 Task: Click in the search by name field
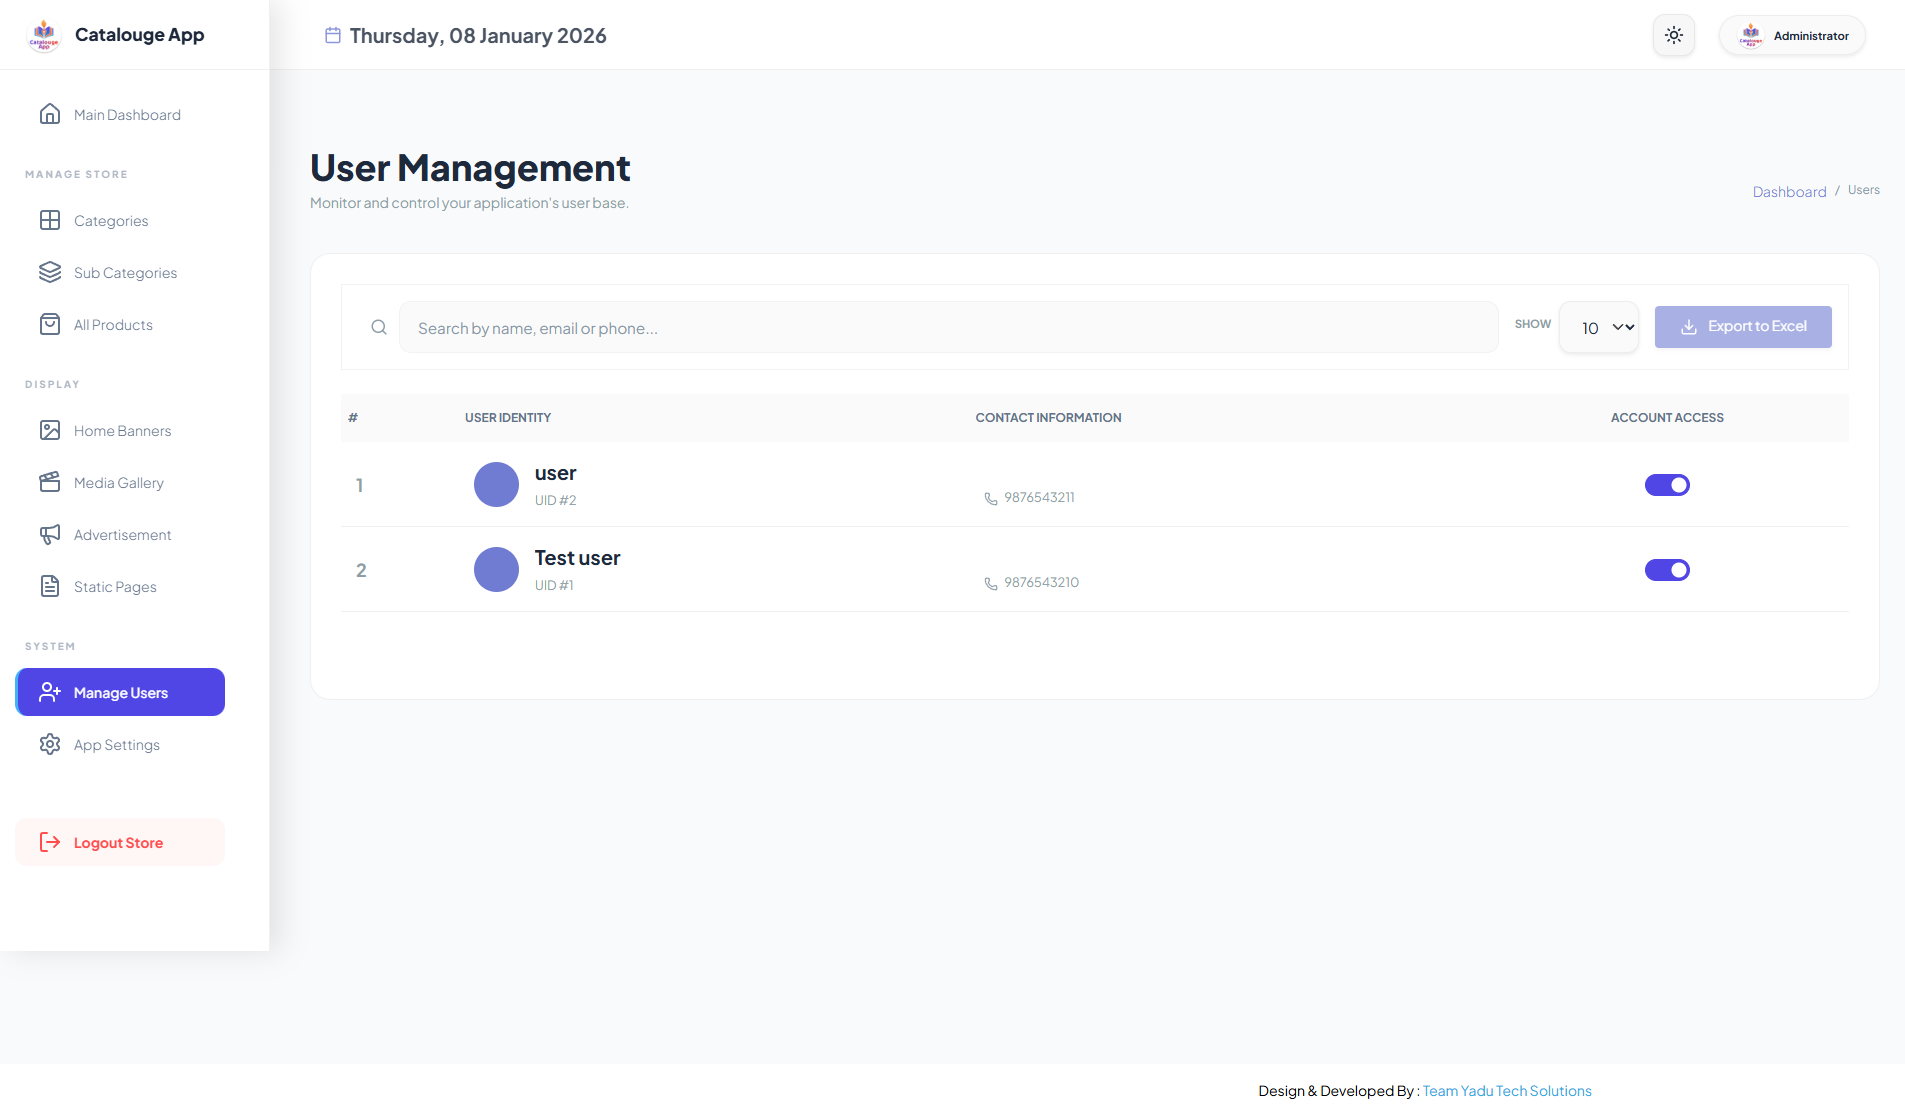click(x=948, y=327)
